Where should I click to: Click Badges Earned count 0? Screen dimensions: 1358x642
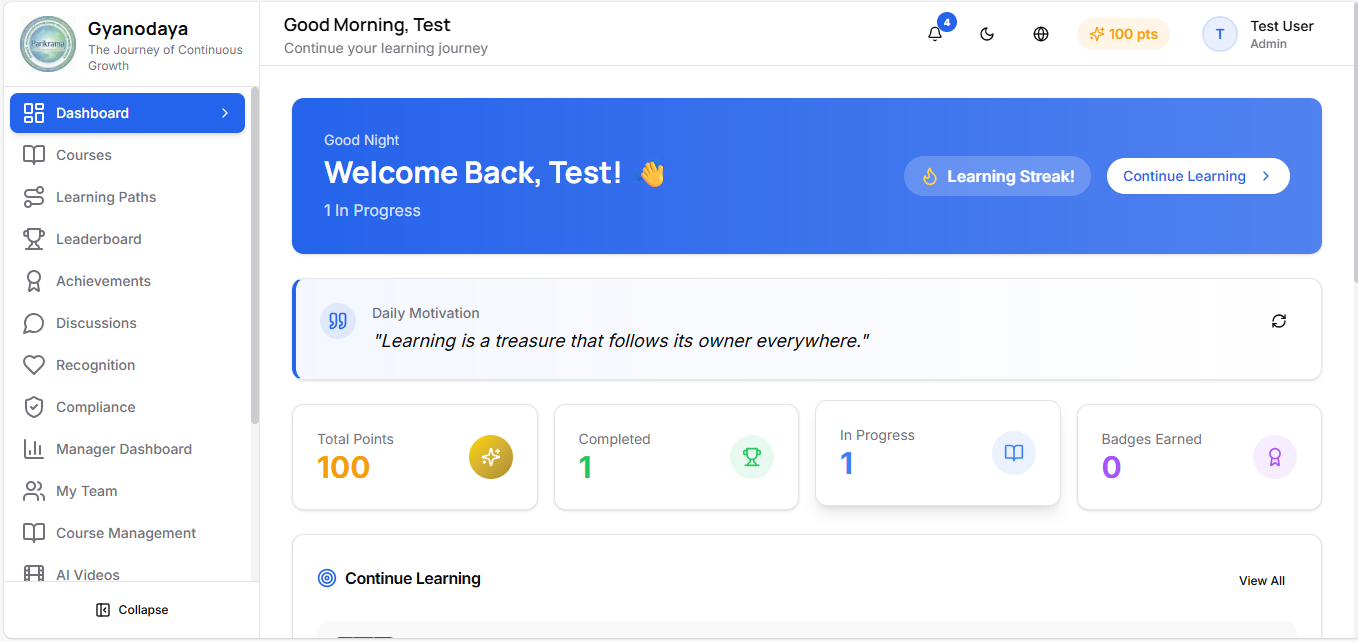(1111, 467)
